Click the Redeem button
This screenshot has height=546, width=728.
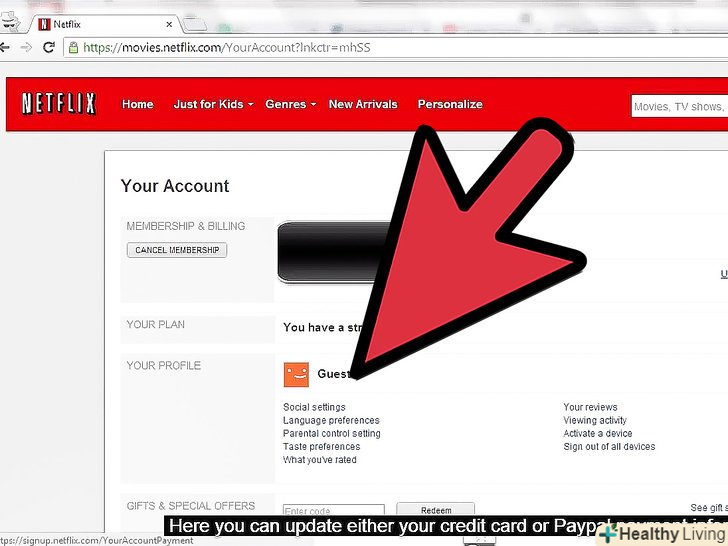(x=436, y=510)
